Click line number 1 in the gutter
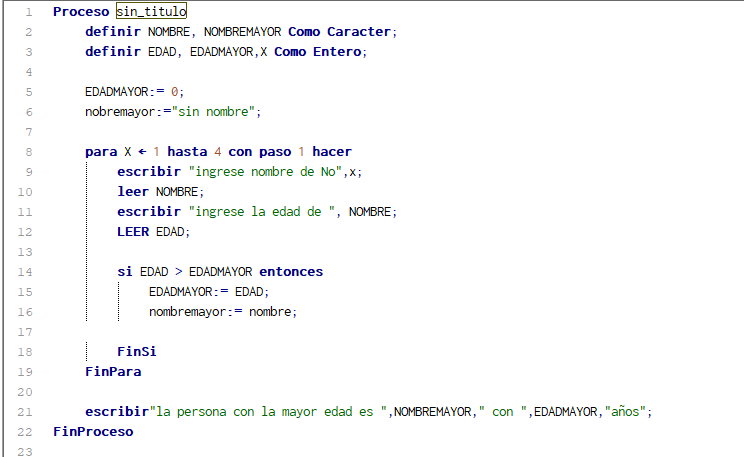The image size is (744, 457). point(29,12)
